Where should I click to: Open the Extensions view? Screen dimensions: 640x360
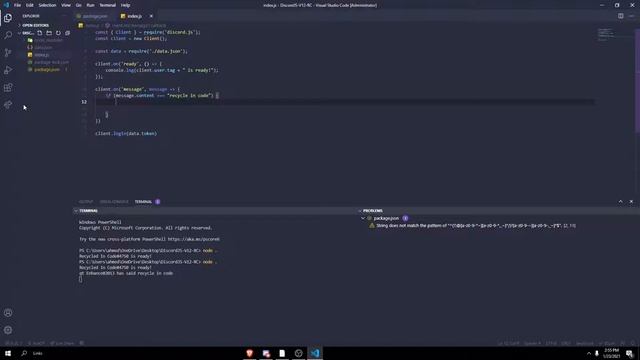click(x=8, y=87)
